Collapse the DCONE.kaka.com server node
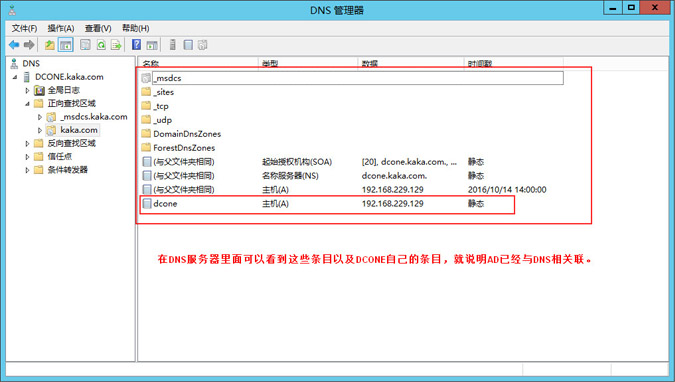This screenshot has width=675, height=382. pos(15,77)
